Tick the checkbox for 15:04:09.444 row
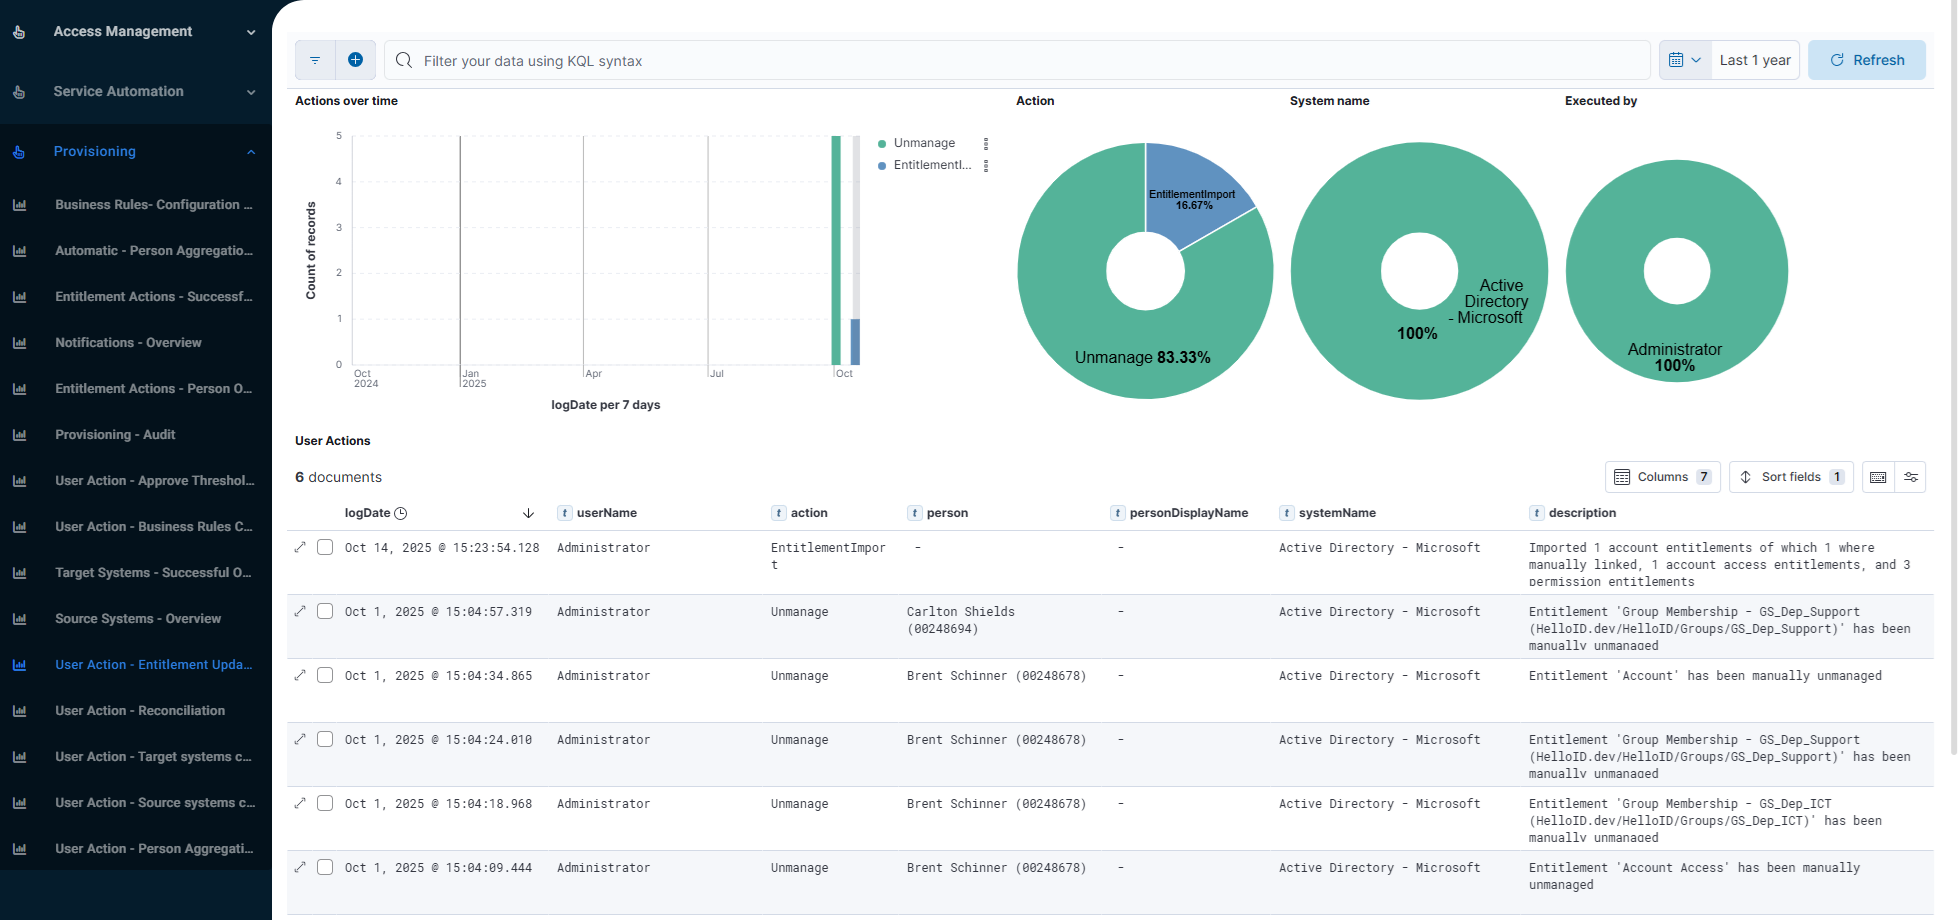Screen dimensions: 1958x920 (x=325, y=867)
